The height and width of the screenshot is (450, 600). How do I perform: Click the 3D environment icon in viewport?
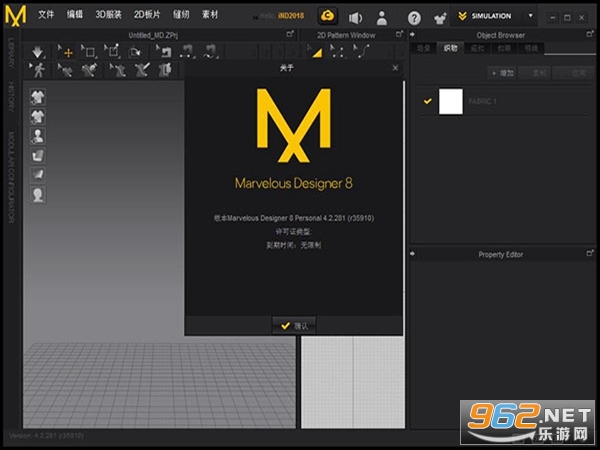point(38,175)
